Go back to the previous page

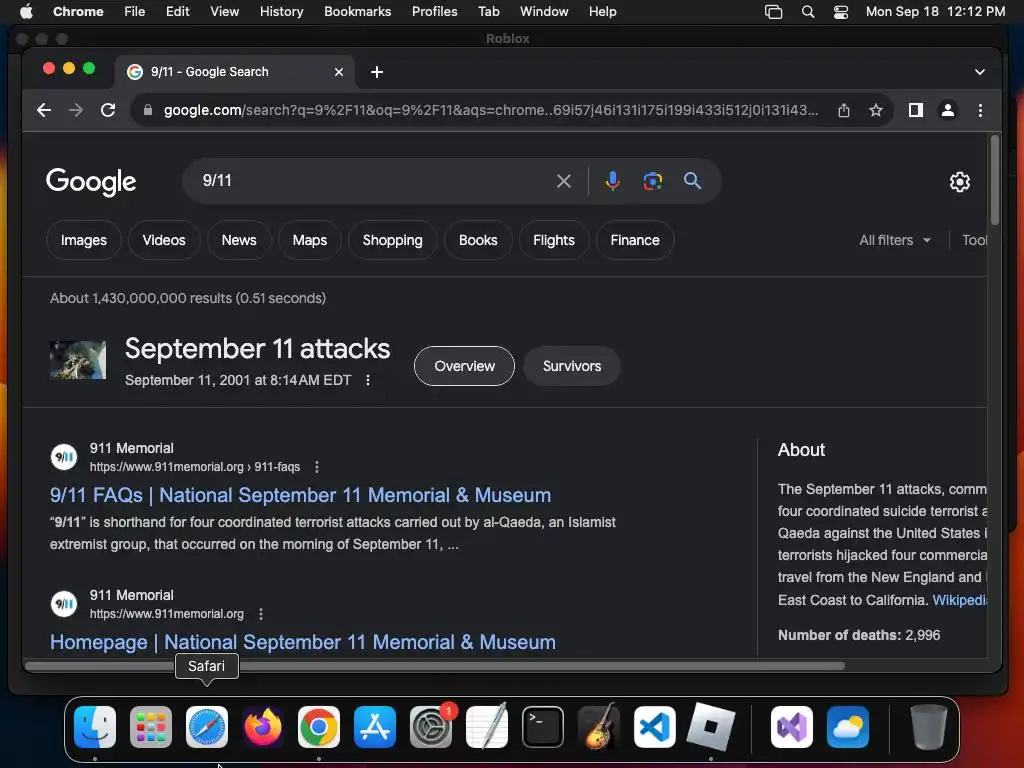[x=44, y=110]
